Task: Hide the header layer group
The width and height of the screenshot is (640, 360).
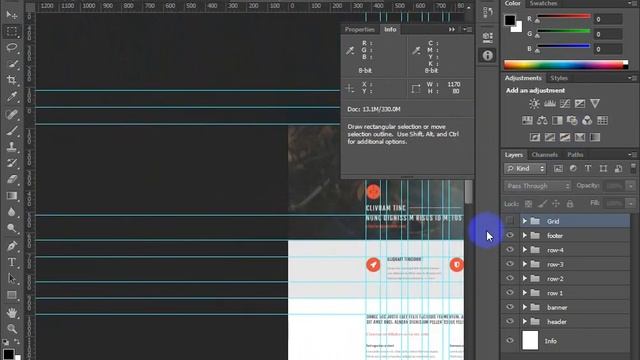Action: point(510,321)
